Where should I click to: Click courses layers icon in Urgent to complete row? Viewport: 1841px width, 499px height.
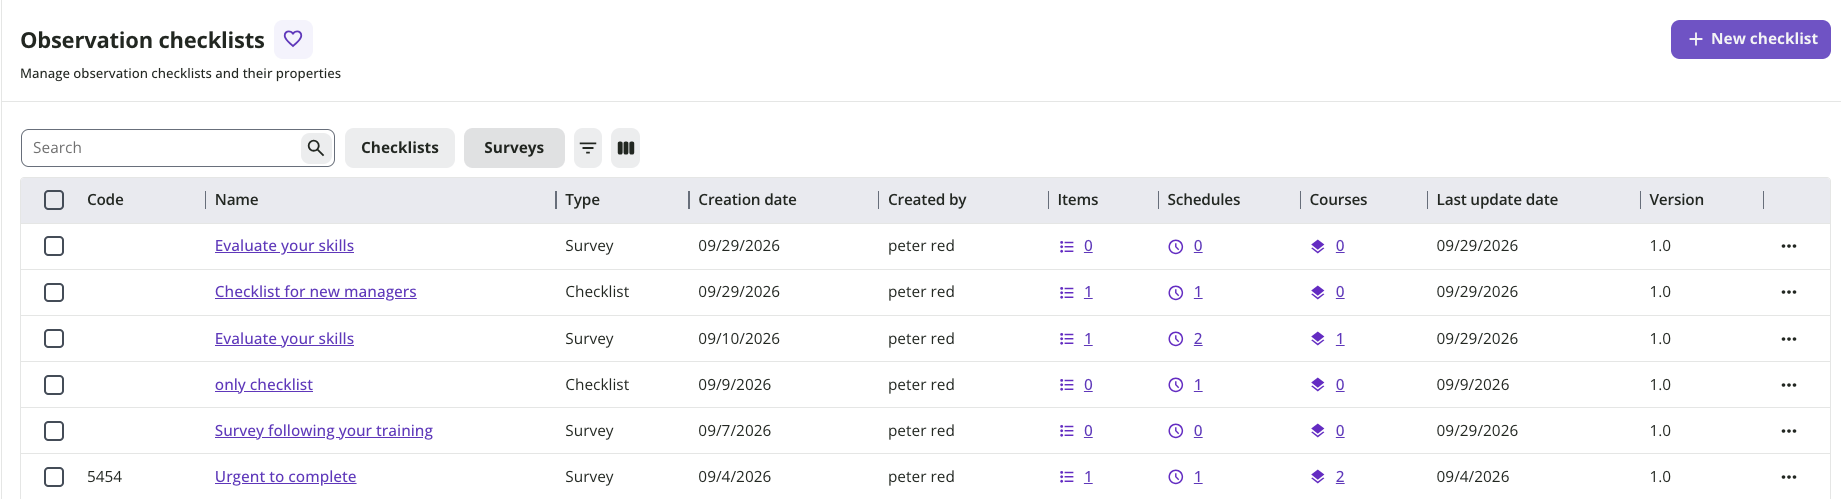(x=1318, y=477)
